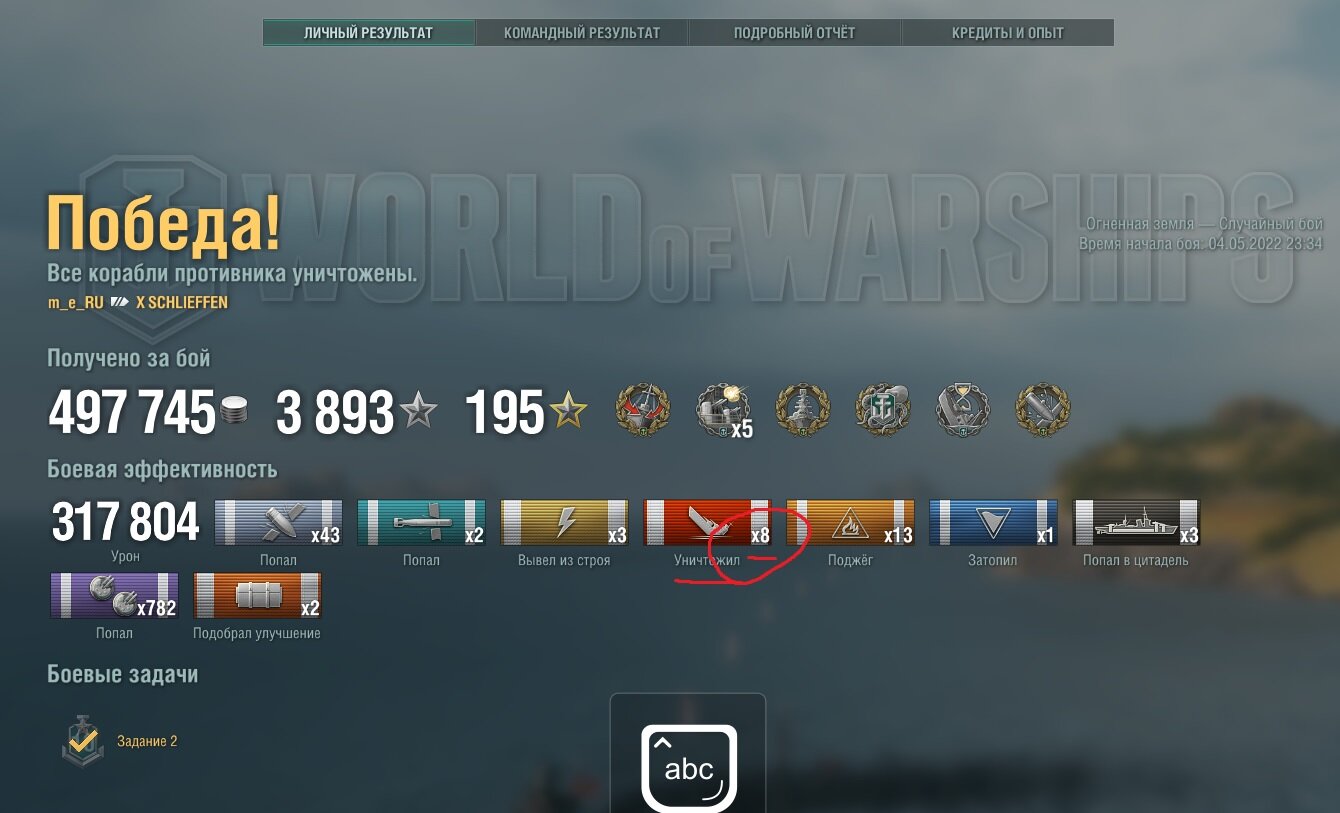Click the Поджёг x13 orange fire ribbon

coord(850,523)
